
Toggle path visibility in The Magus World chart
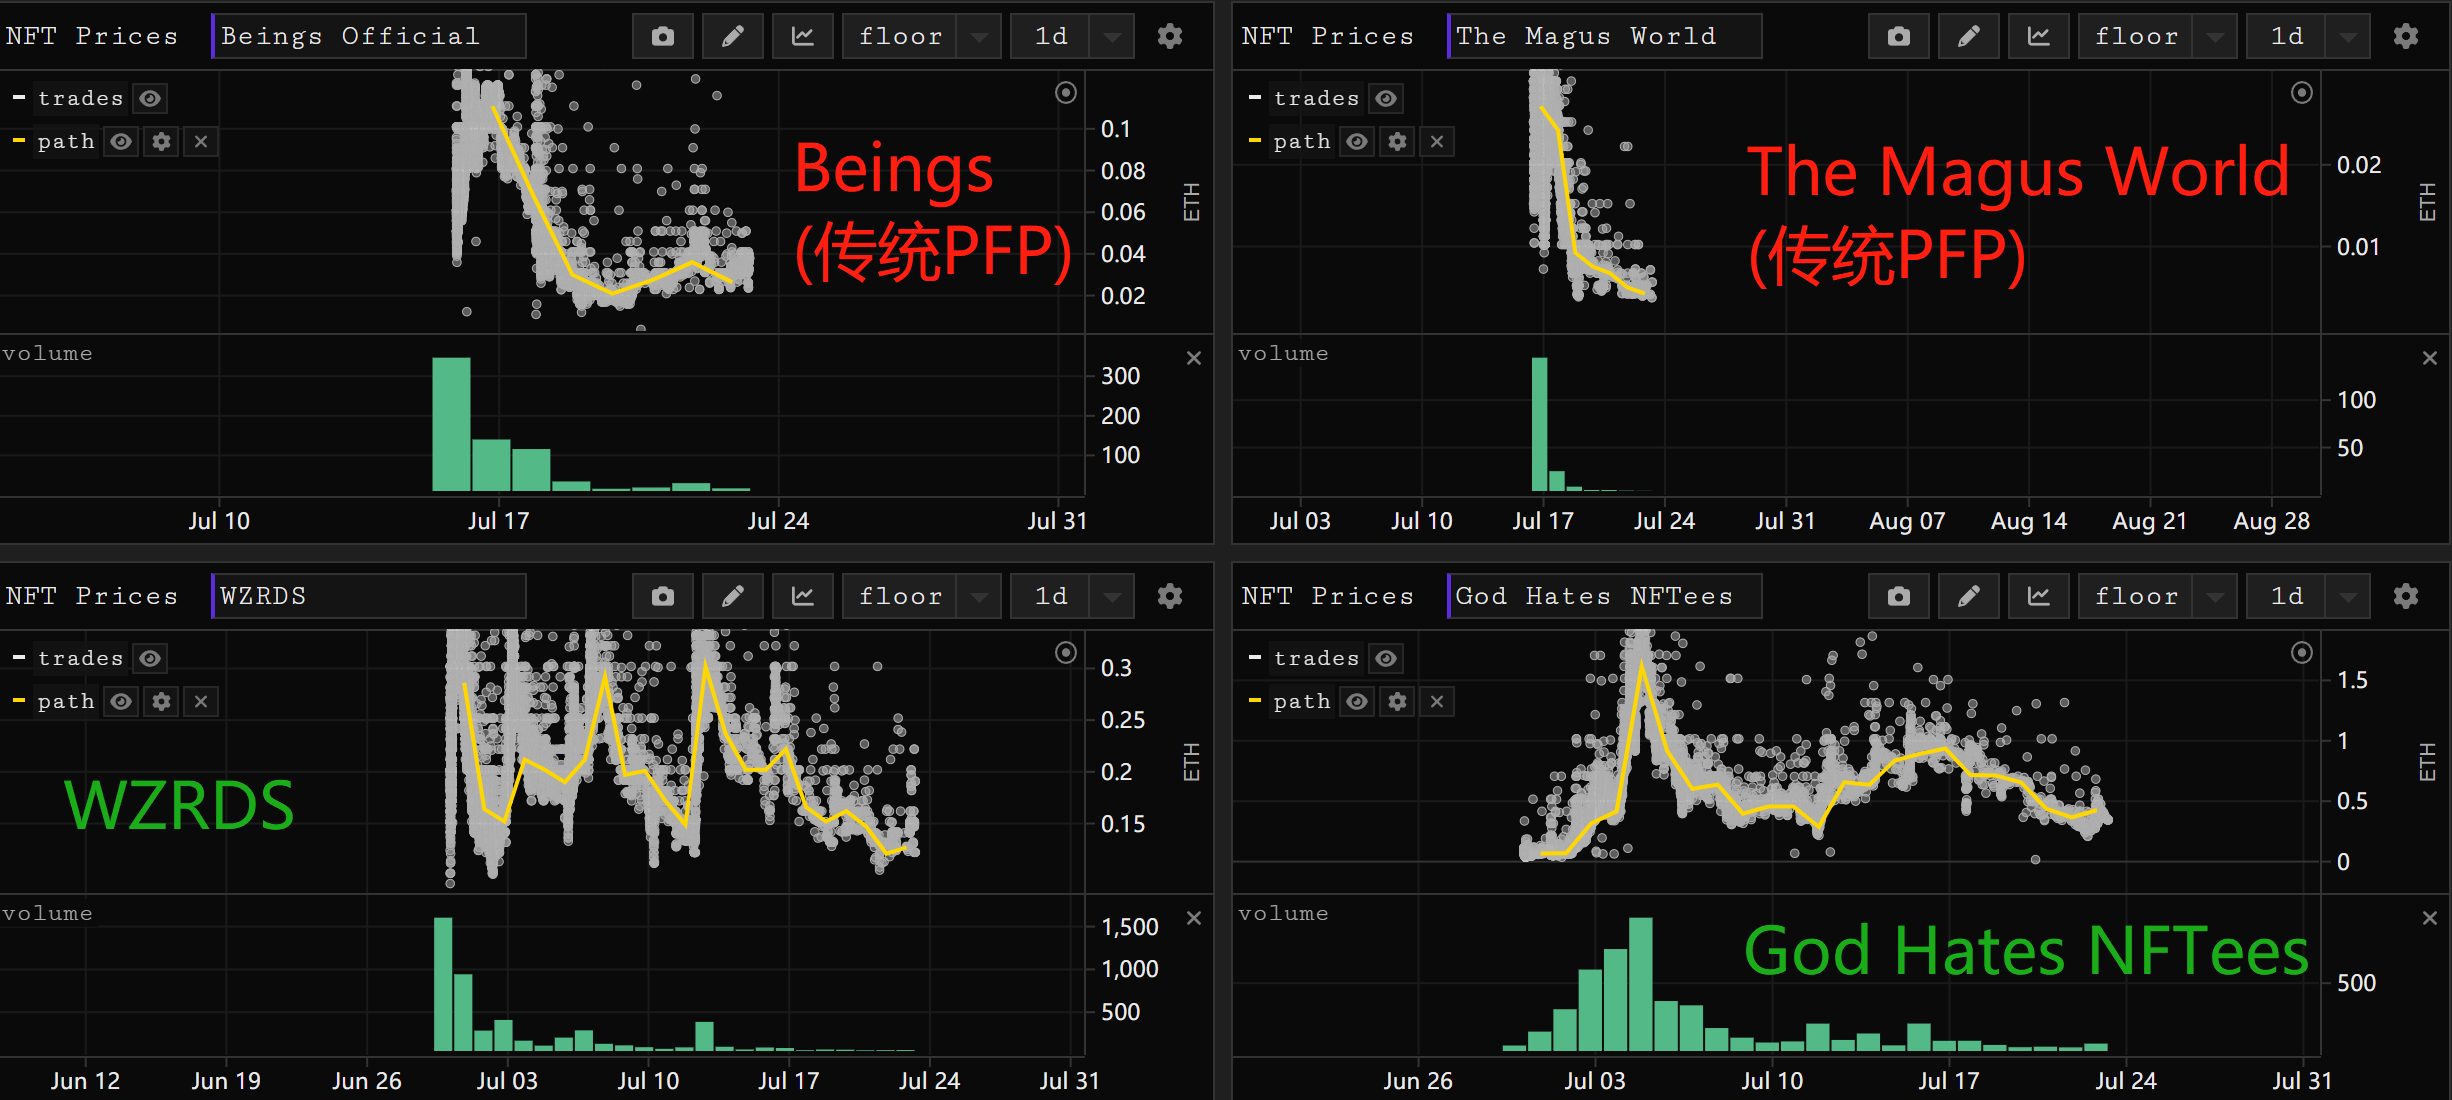pyautogui.click(x=1357, y=142)
